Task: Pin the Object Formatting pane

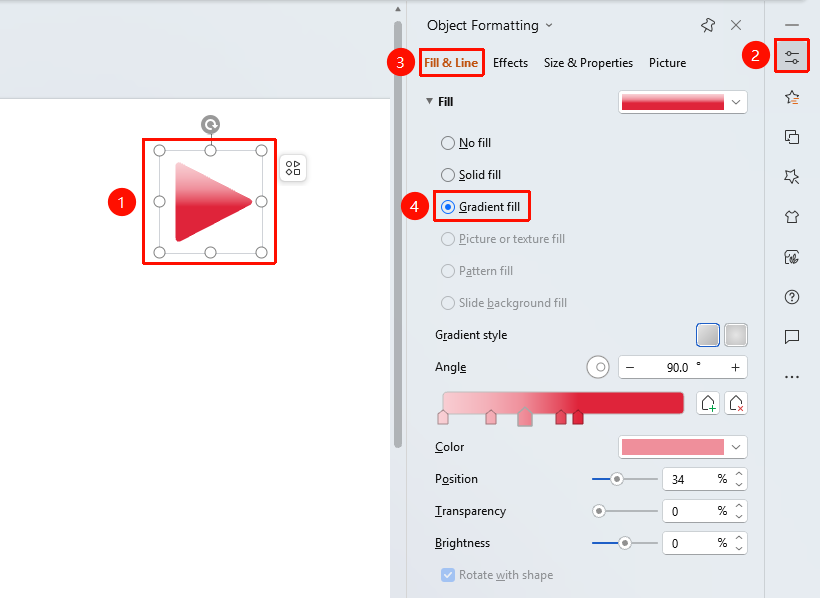Action: coord(708,25)
